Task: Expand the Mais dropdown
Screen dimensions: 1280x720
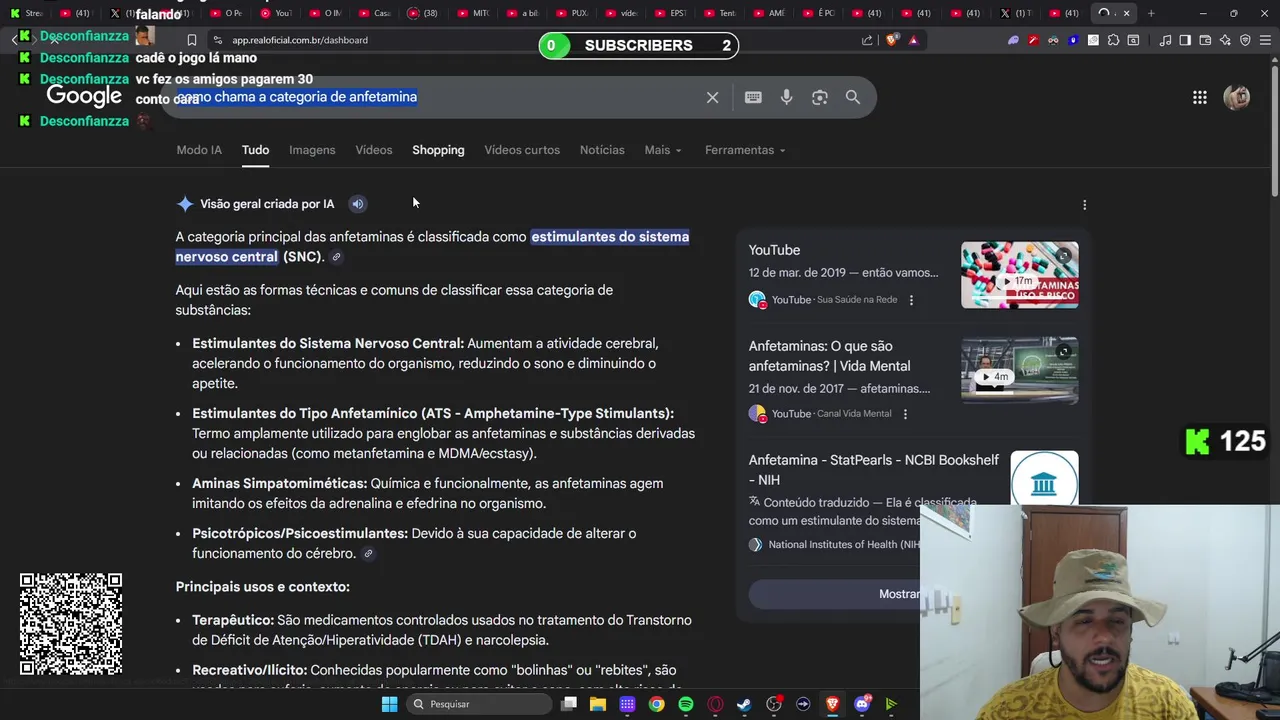Action: click(663, 150)
